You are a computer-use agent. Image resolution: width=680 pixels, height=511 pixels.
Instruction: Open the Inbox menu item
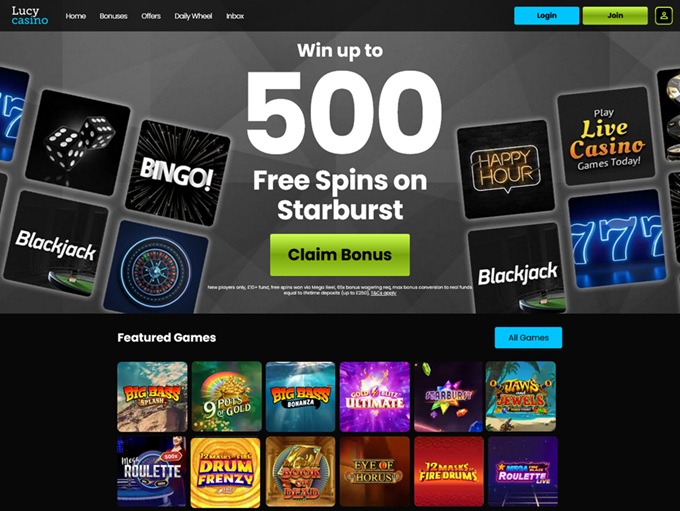coord(235,16)
